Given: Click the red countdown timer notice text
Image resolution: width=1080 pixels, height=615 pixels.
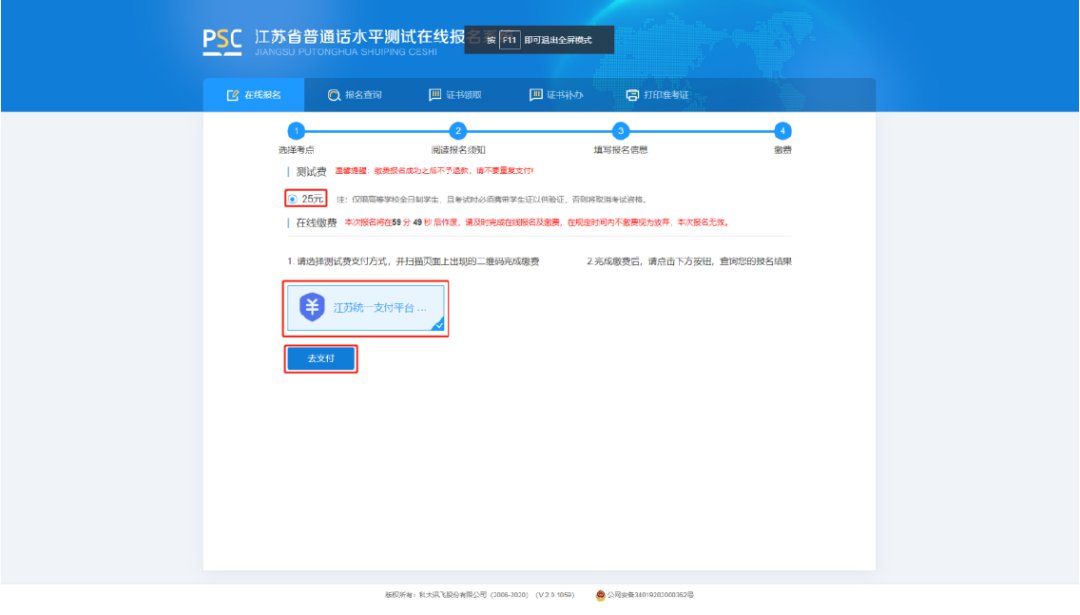Looking at the screenshot, I should (x=536, y=222).
